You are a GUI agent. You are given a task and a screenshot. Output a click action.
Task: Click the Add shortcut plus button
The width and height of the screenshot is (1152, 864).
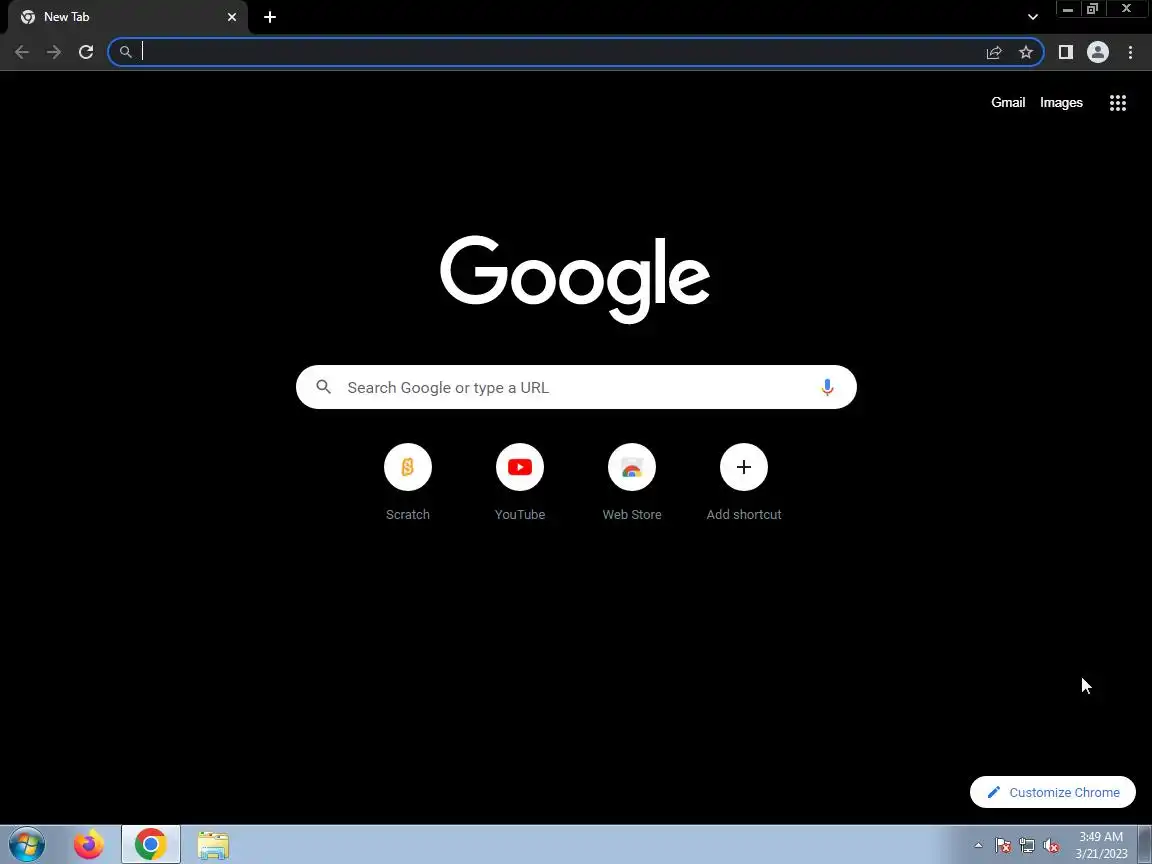point(744,467)
